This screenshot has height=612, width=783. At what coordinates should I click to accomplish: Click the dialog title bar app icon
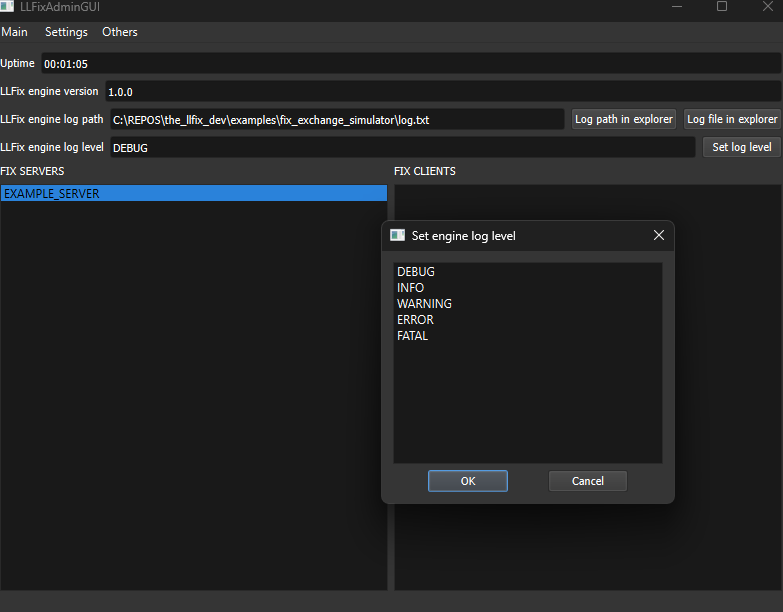coord(398,235)
